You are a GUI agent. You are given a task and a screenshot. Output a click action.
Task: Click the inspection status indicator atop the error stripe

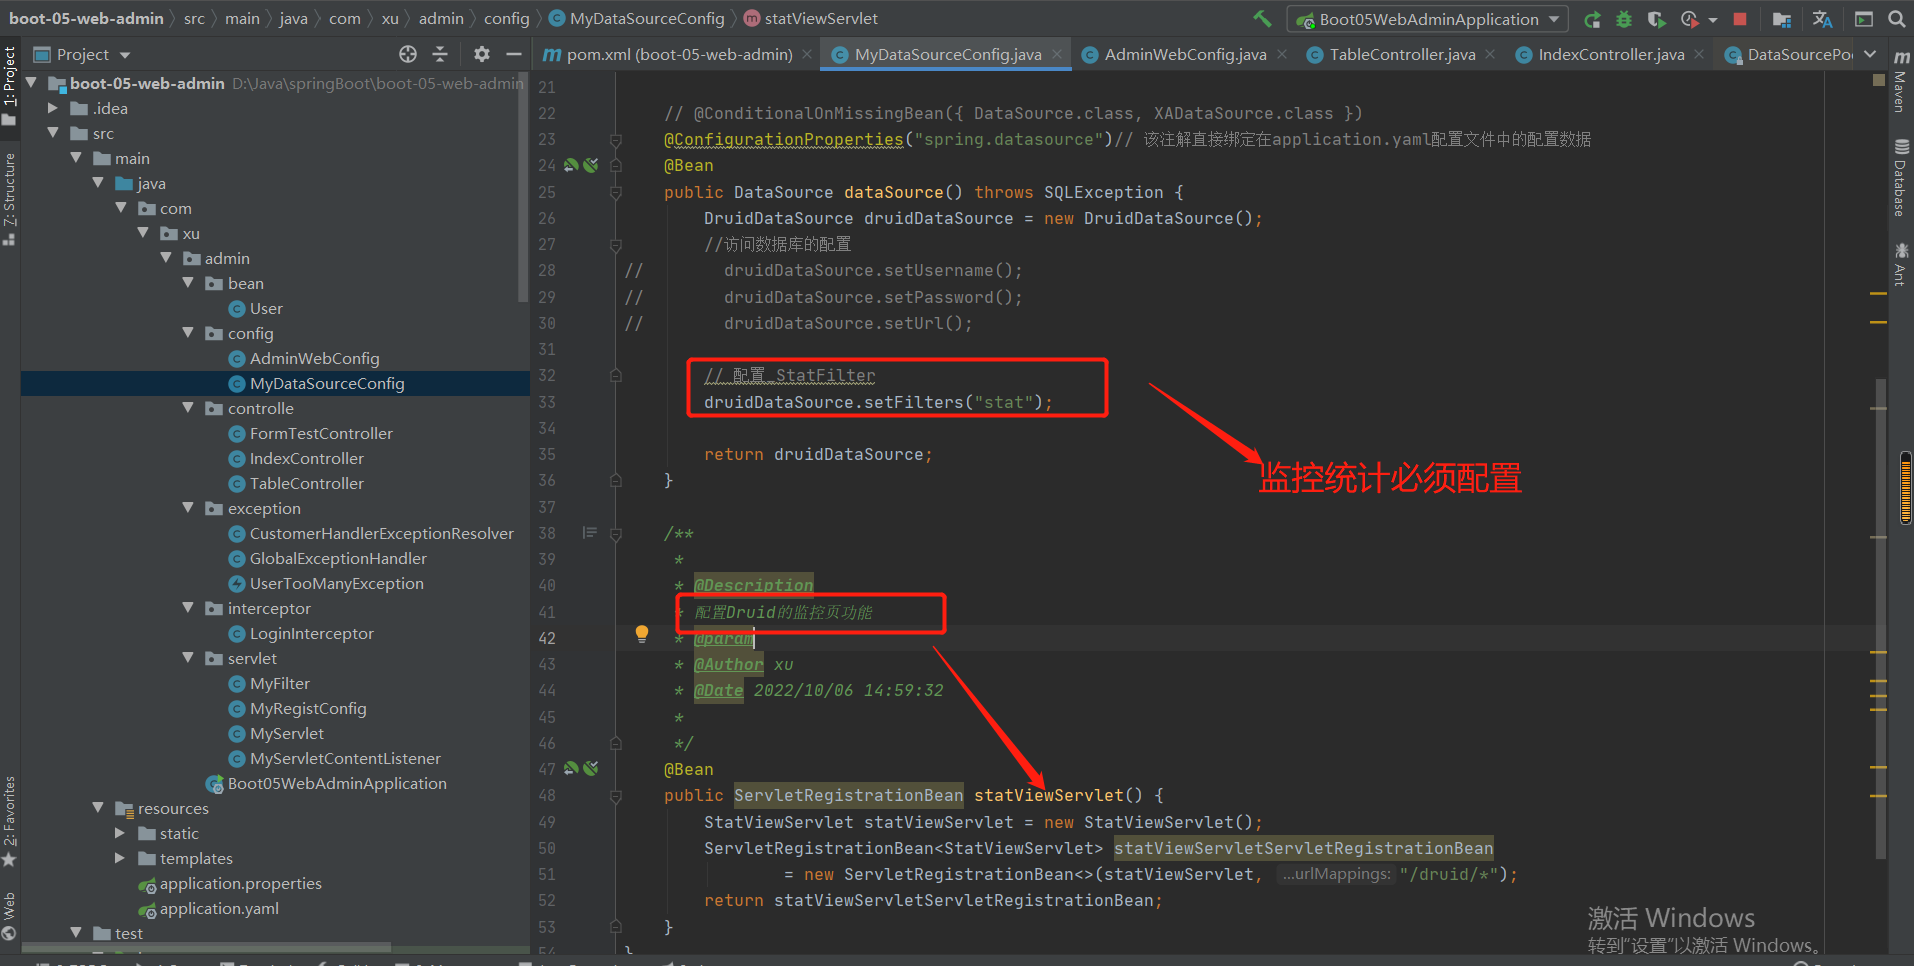1878,80
